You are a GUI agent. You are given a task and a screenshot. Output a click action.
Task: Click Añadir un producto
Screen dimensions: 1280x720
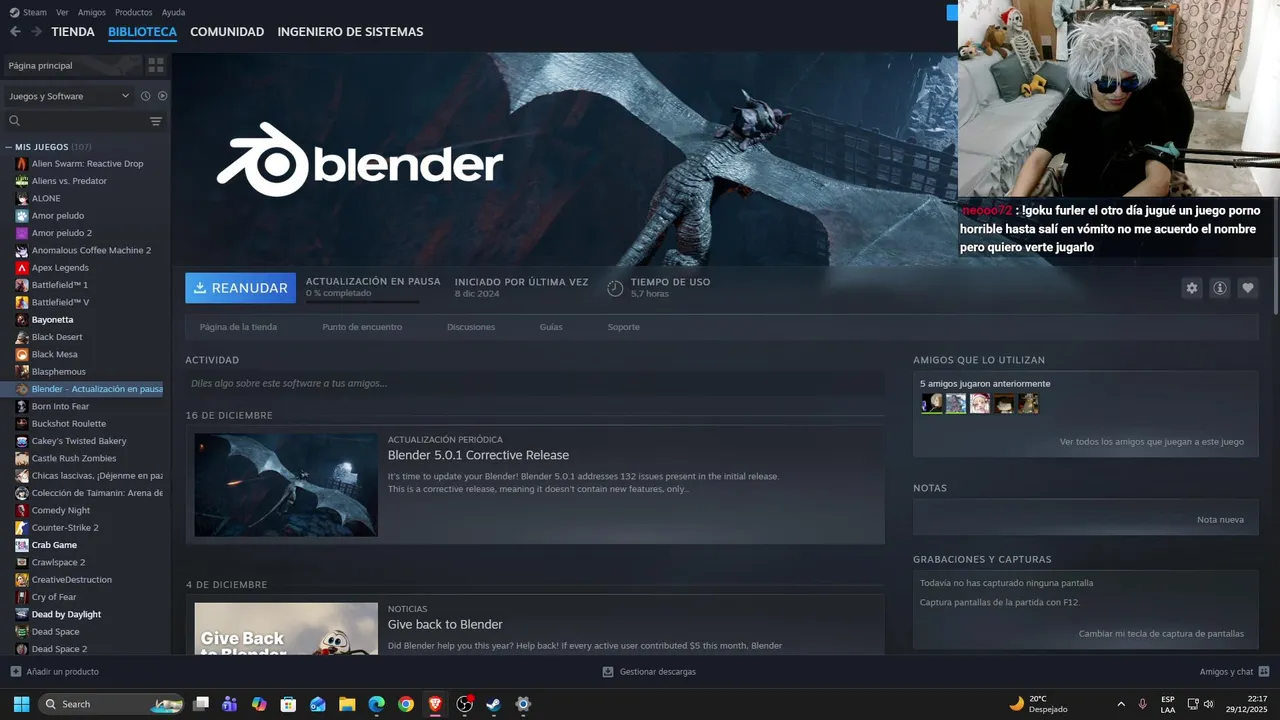55,672
